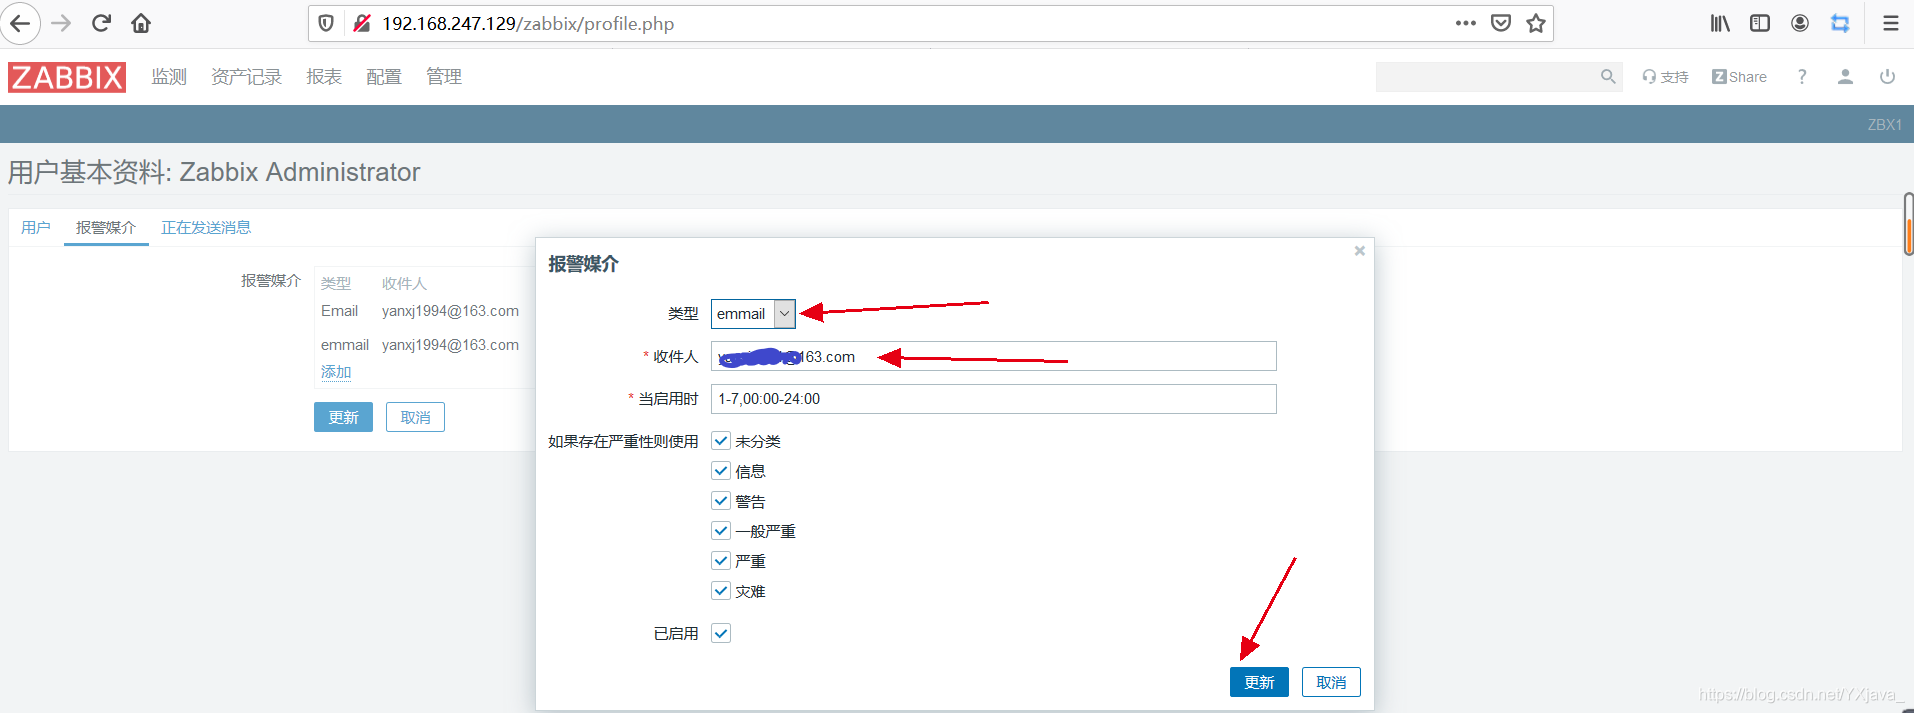
Task: Reload the current page
Action: click(101, 23)
